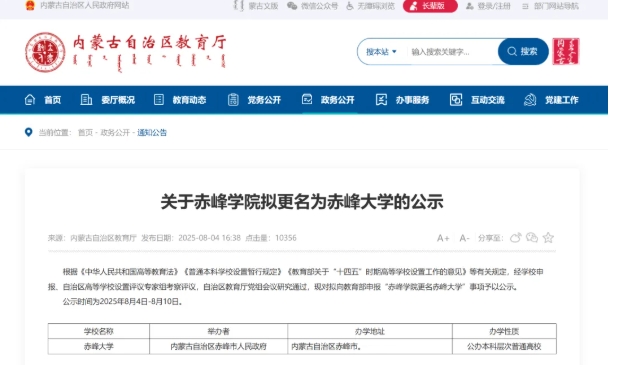The image size is (625, 381).
Task: Go to 政务公开 in breadcrumb
Action: 115,133
